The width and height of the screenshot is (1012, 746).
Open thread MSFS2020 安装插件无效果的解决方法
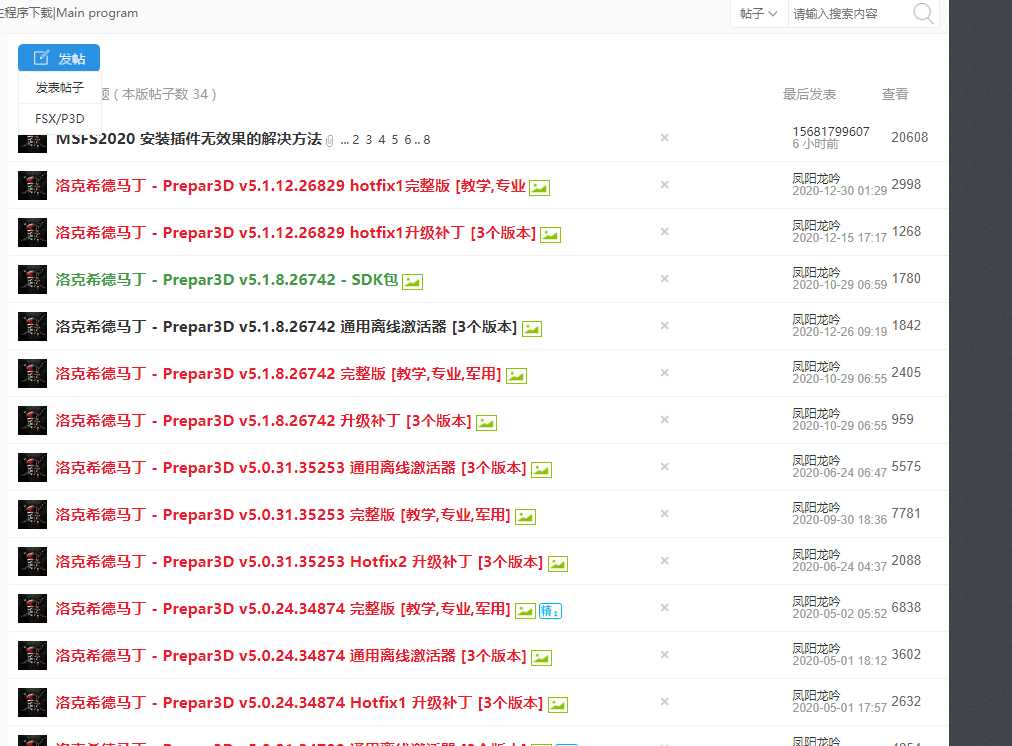188,139
